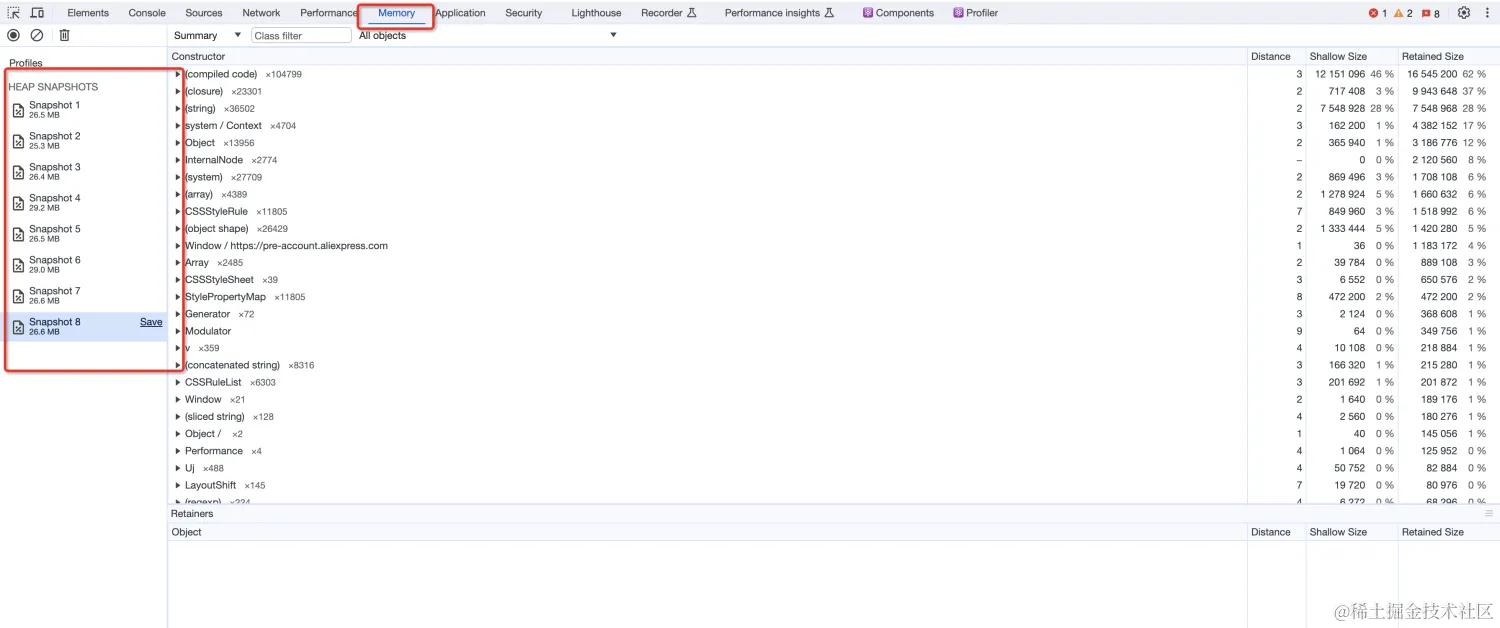This screenshot has width=1500, height=628.
Task: Sort by Constructor column header
Action: pos(707,56)
